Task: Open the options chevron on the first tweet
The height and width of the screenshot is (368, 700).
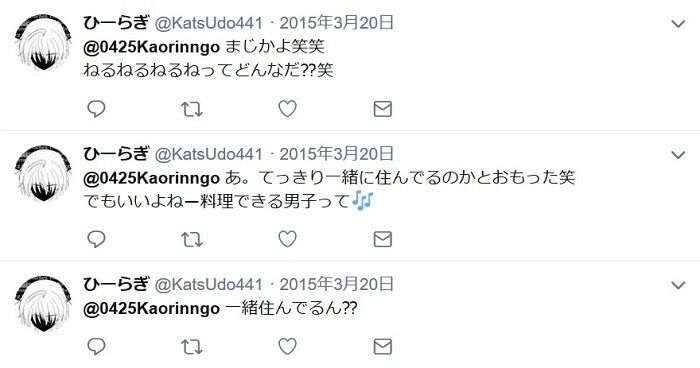Action: 678,24
